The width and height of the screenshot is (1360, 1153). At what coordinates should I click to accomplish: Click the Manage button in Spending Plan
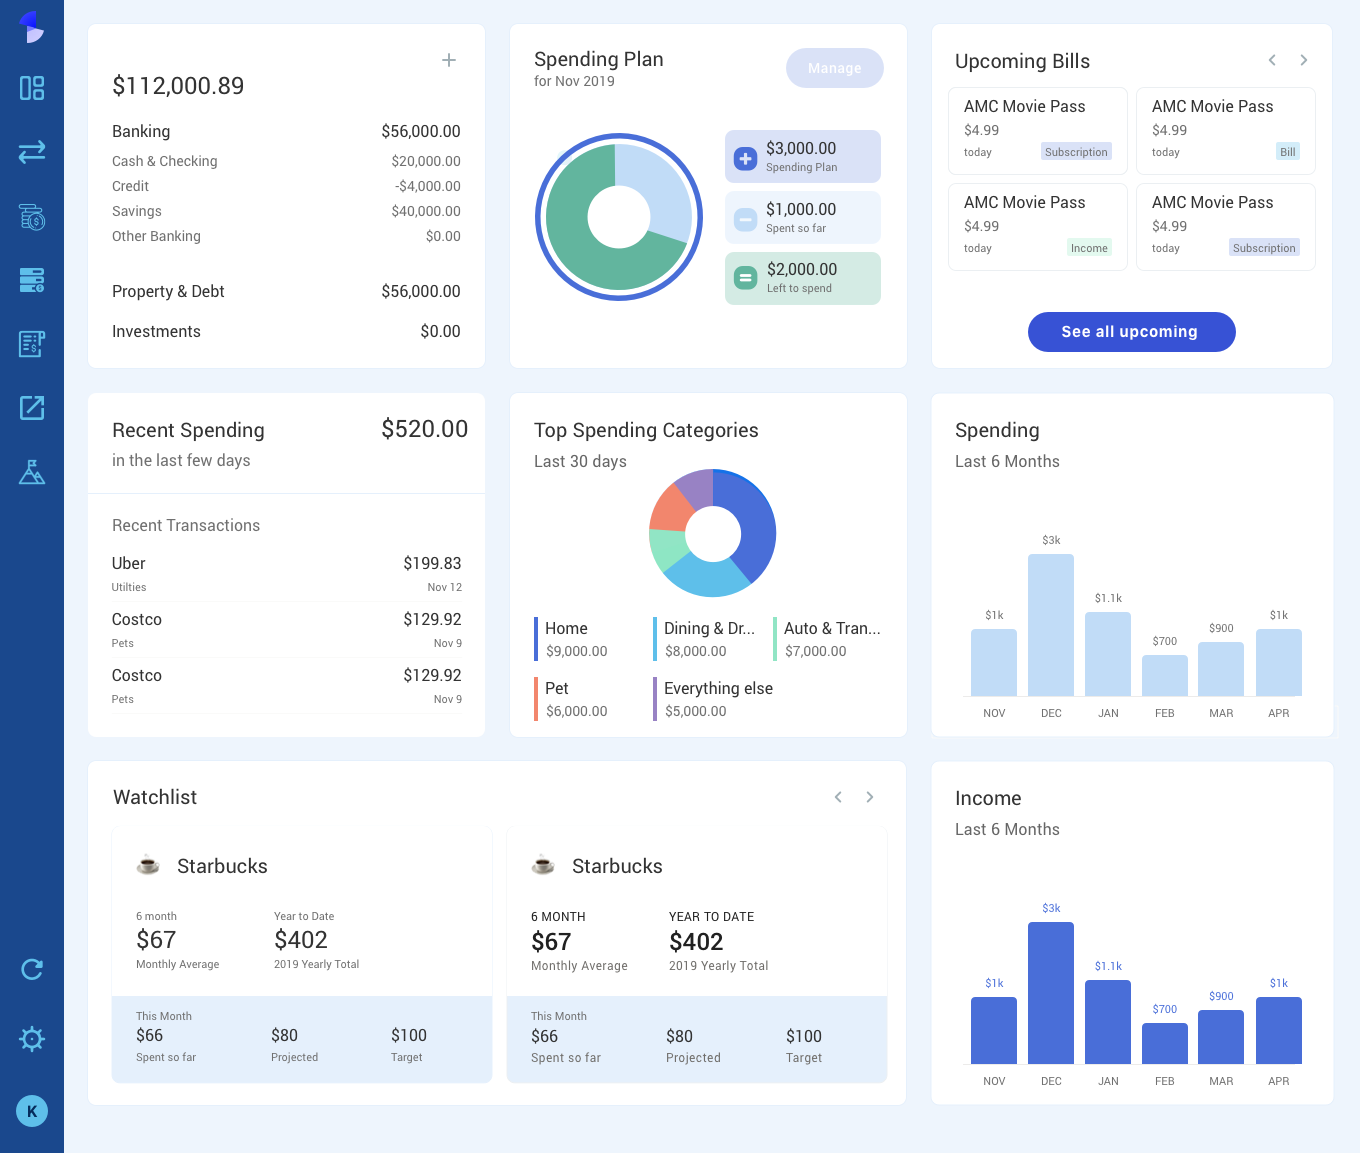tap(835, 68)
